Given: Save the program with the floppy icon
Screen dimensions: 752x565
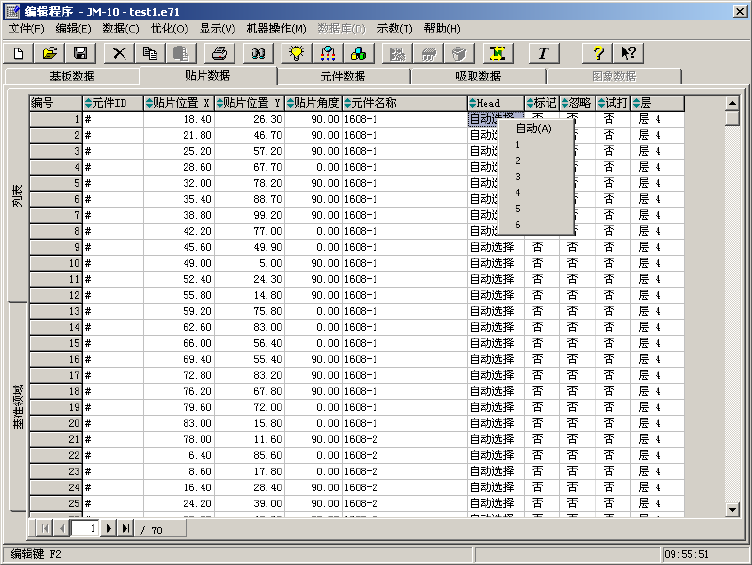Looking at the screenshot, I should 80,53.
